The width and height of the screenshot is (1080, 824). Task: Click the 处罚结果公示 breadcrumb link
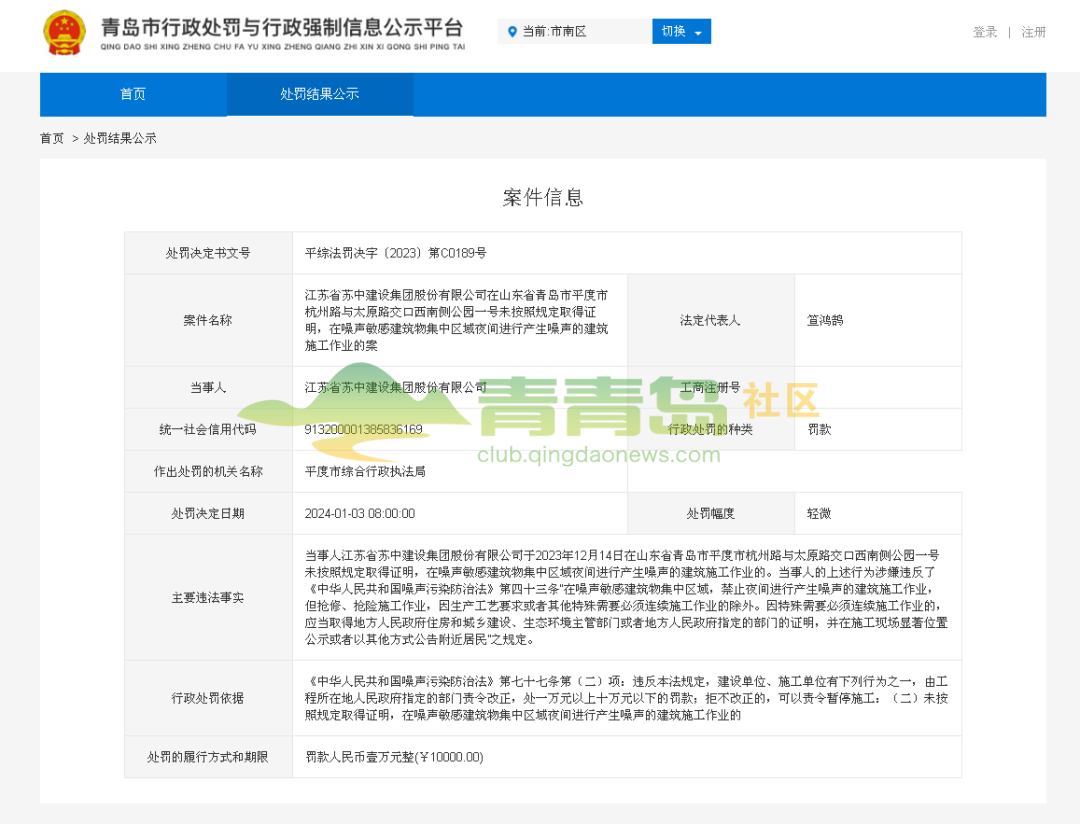pos(120,138)
